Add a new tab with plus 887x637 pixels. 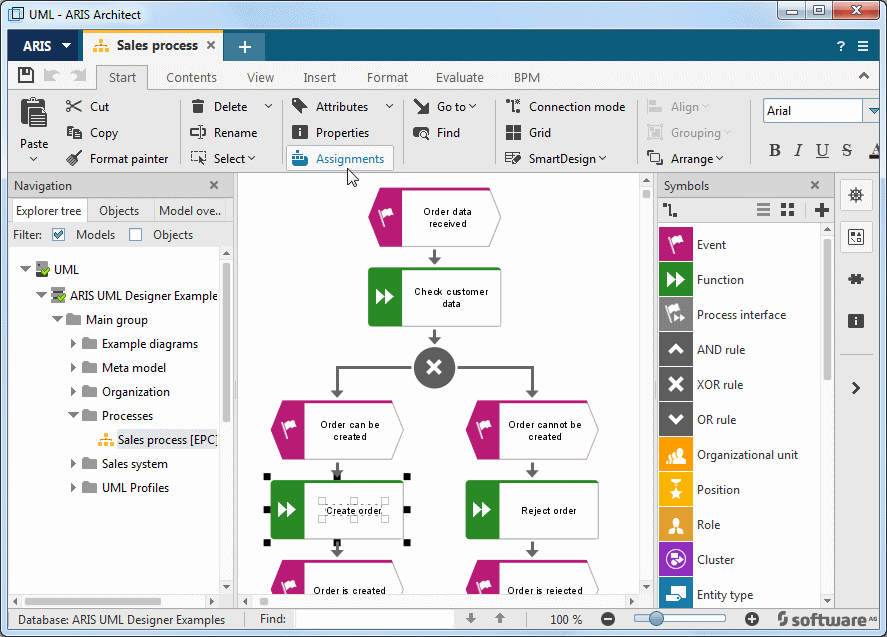coord(244,46)
